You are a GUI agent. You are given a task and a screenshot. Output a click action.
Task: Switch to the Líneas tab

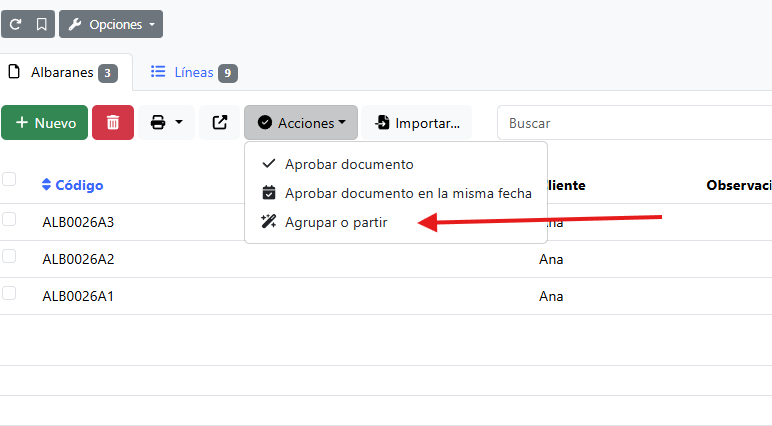194,72
